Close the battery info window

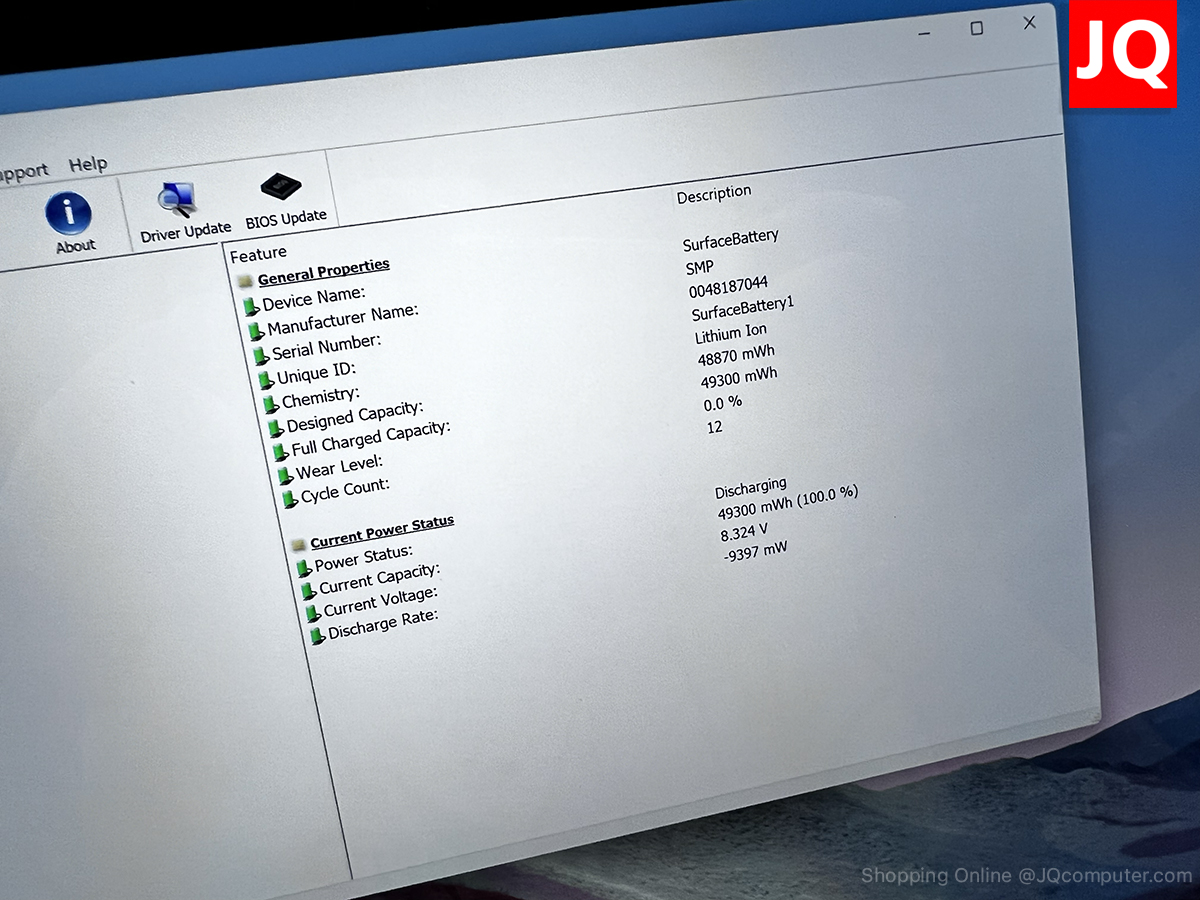coord(1030,23)
